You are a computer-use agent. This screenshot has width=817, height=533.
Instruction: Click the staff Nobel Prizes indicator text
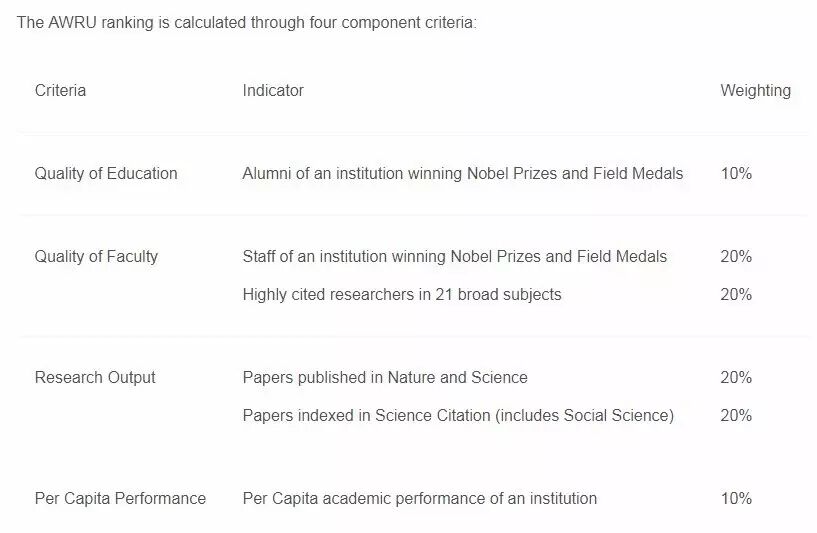454,257
